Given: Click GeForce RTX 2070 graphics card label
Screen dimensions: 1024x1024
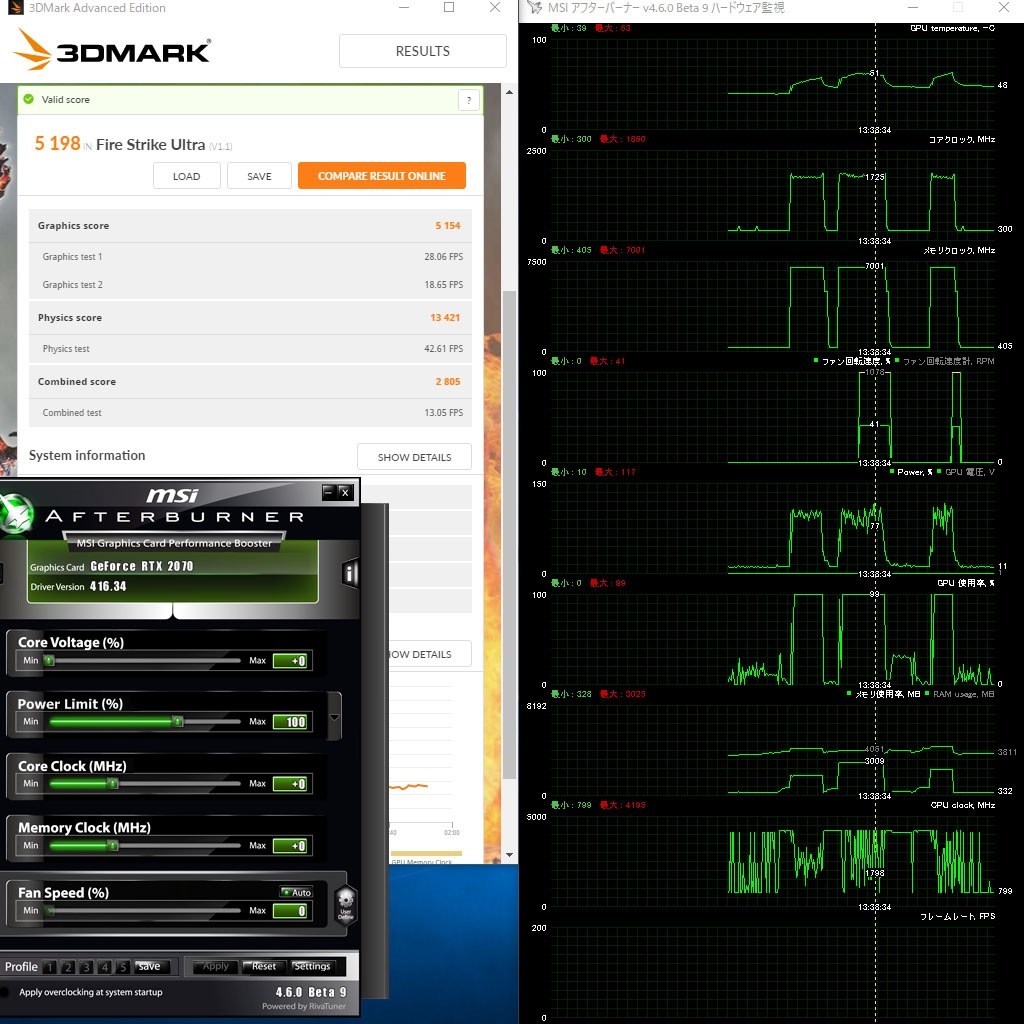Looking at the screenshot, I should pyautogui.click(x=142, y=566).
